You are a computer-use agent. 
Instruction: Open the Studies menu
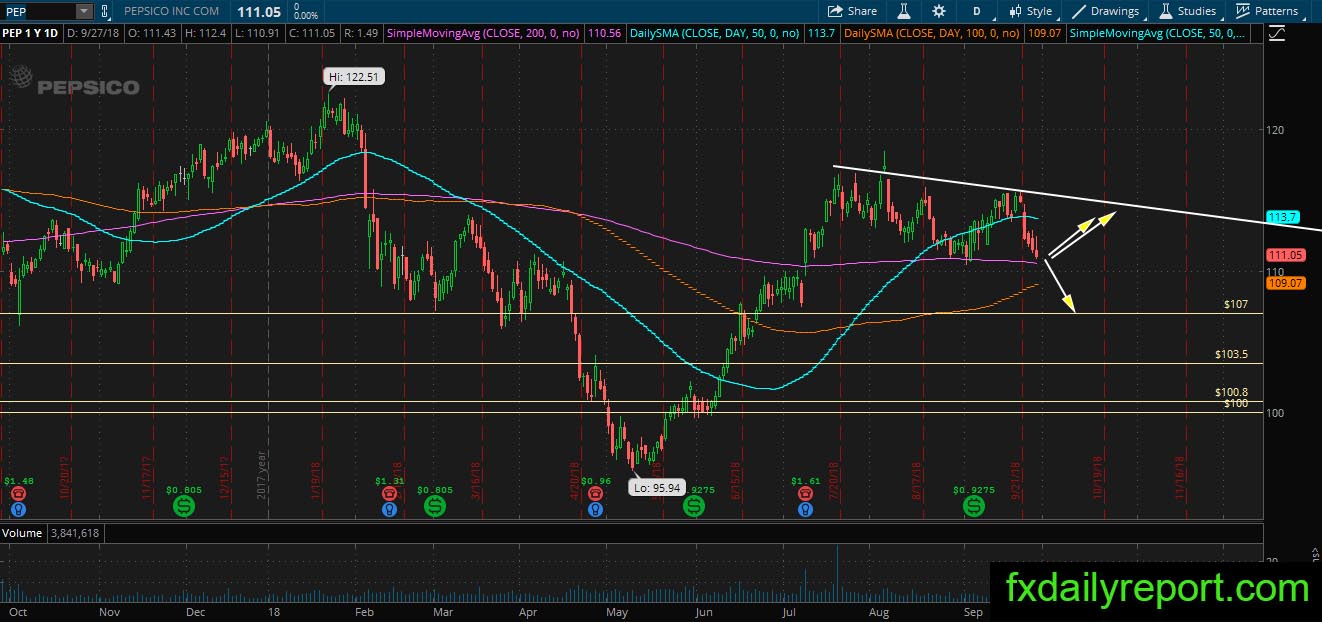tap(1188, 11)
